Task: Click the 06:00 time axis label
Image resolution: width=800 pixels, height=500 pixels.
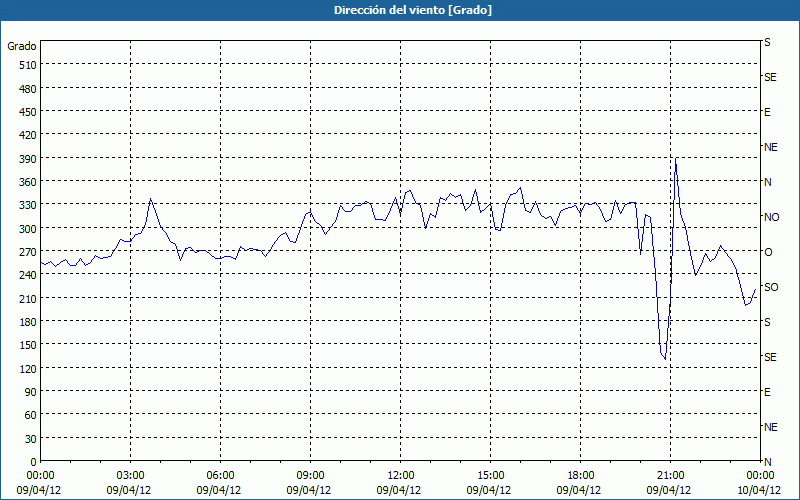Action: (220, 476)
